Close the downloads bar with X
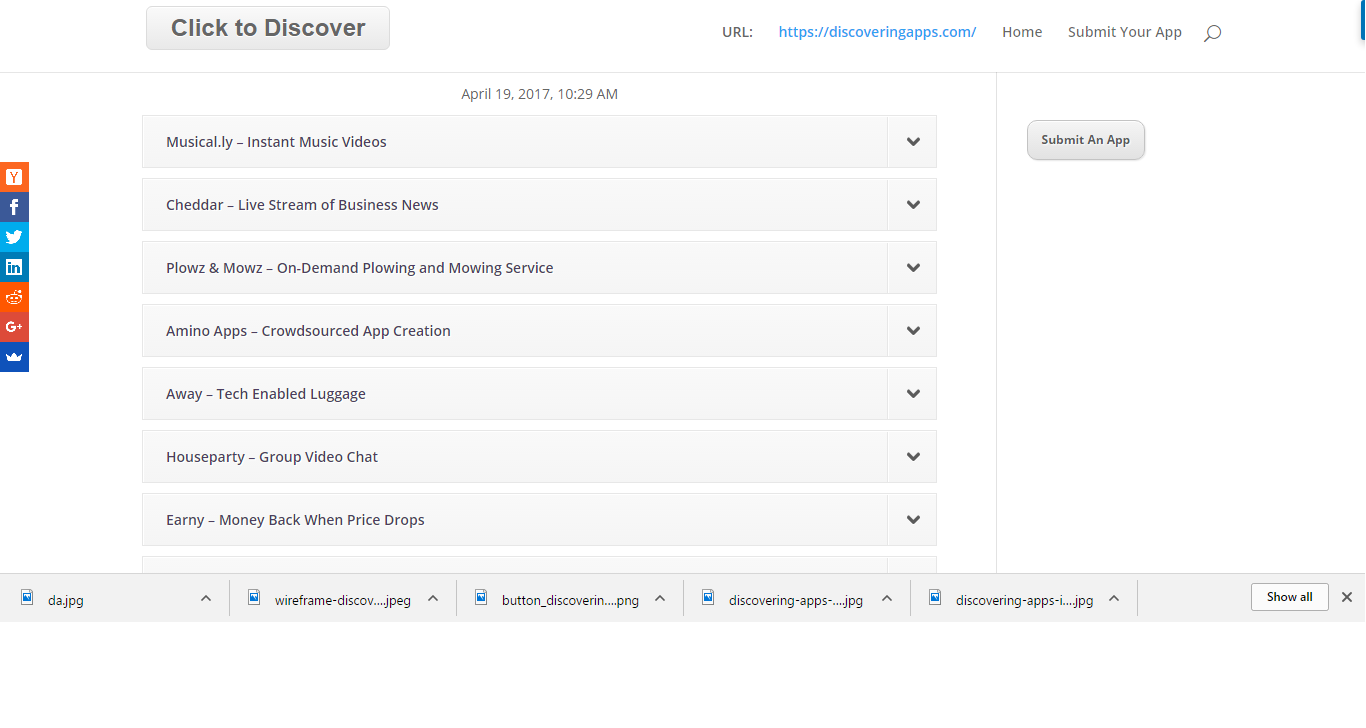The image size is (1366, 728). [x=1347, y=597]
